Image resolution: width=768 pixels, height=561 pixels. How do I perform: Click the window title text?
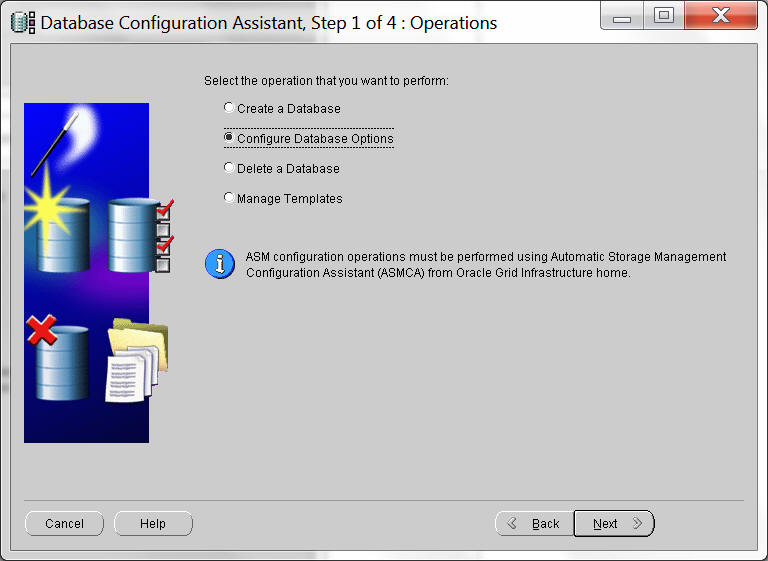[267, 23]
